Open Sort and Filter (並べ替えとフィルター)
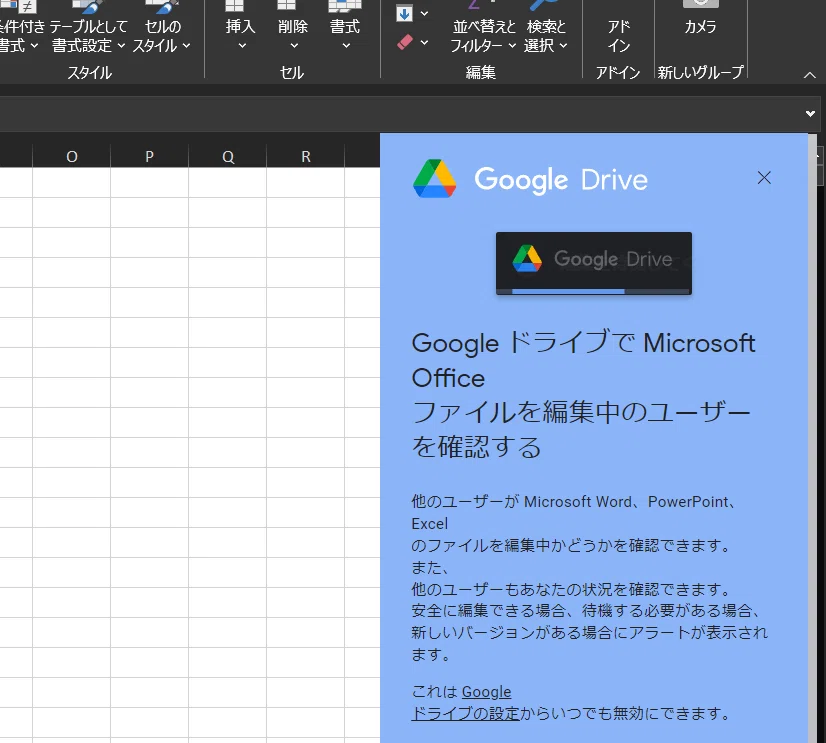The width and height of the screenshot is (826, 743). click(484, 26)
